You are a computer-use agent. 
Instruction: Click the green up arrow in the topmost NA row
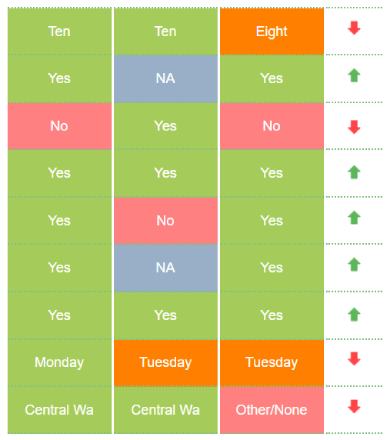tap(354, 75)
